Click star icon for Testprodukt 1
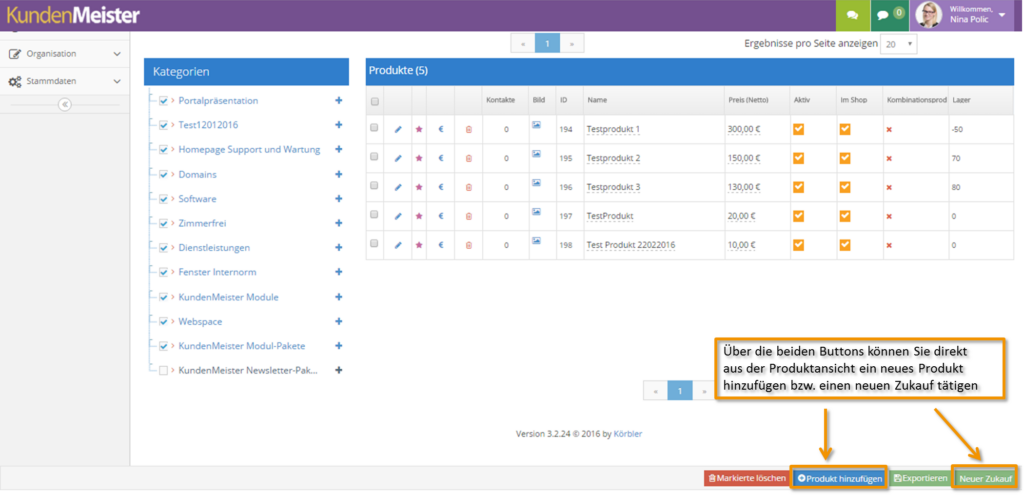This screenshot has height=495, width=1024. [x=419, y=129]
